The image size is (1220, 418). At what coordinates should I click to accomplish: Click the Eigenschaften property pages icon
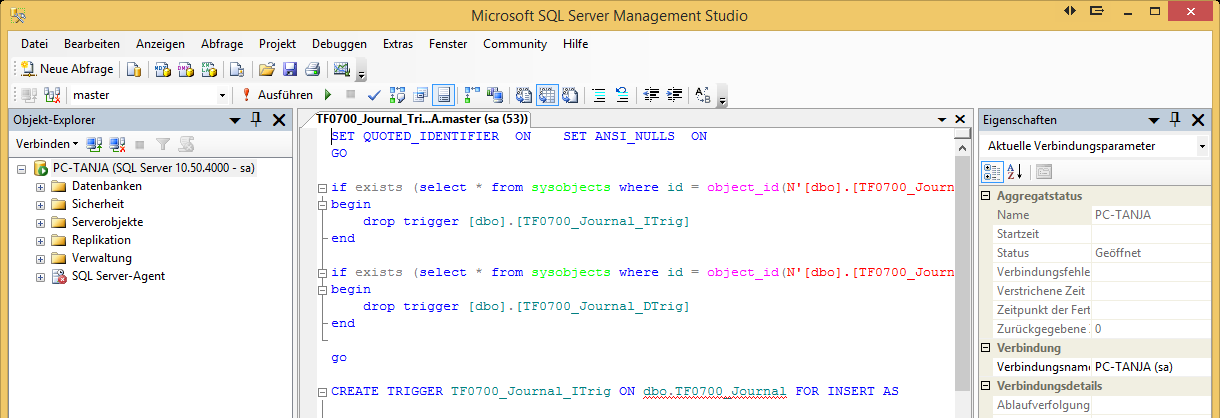(1043, 171)
